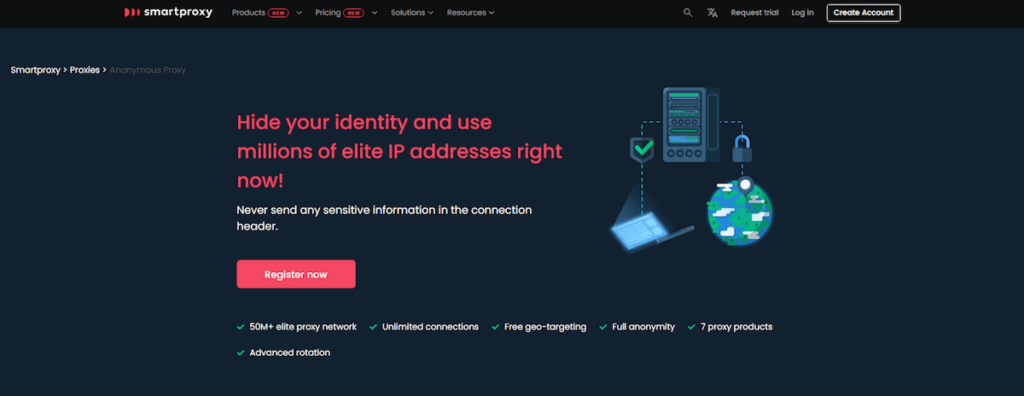Click the Never send any sensitive information text

pos(384,218)
